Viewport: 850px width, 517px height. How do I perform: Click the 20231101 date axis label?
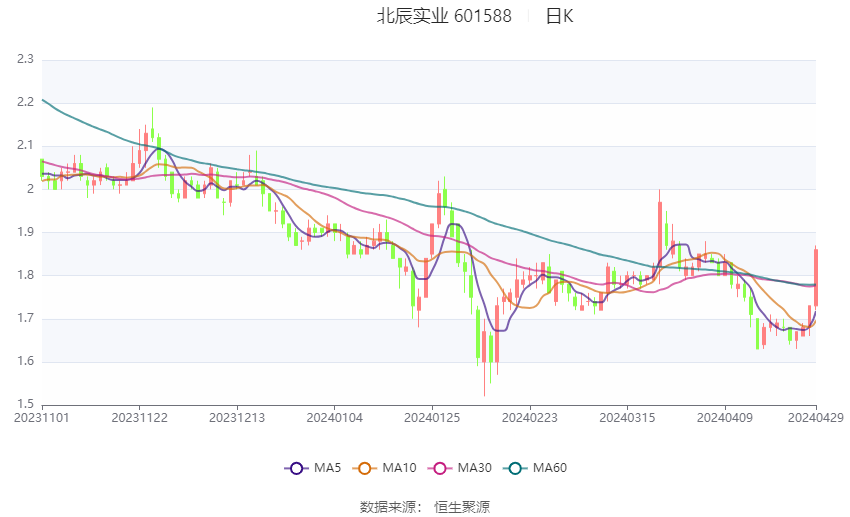(x=41, y=417)
